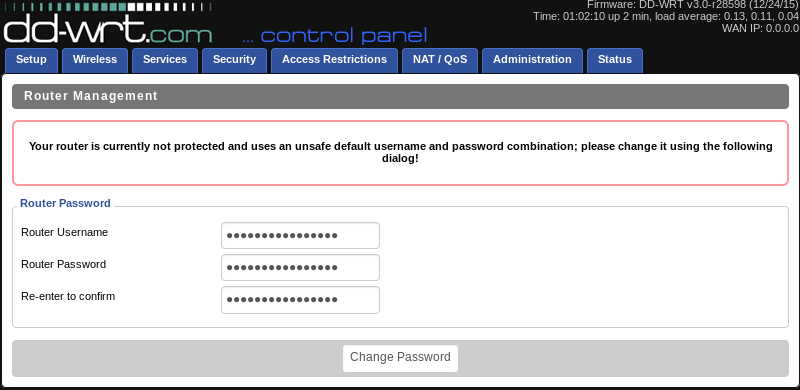Viewport: 800px width, 390px height.
Task: Go to the Services tab
Action: pyautogui.click(x=165, y=60)
